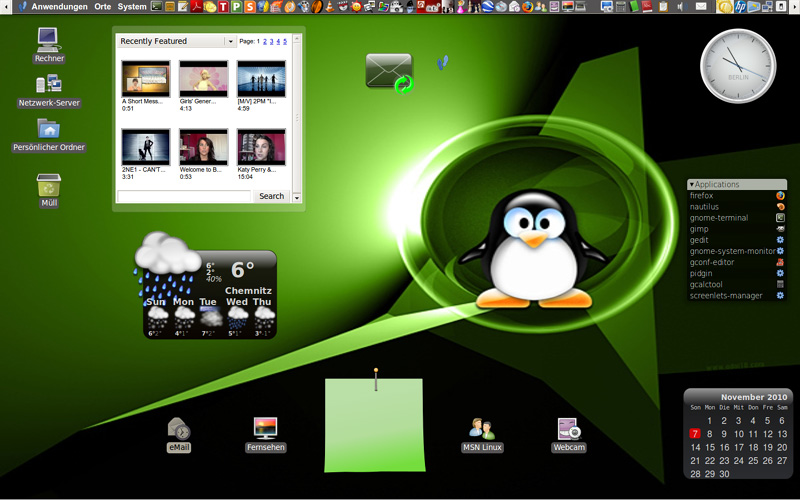Launch screenlets-manager from the Applications list
Image resolution: width=800 pixels, height=500 pixels.
[737, 295]
